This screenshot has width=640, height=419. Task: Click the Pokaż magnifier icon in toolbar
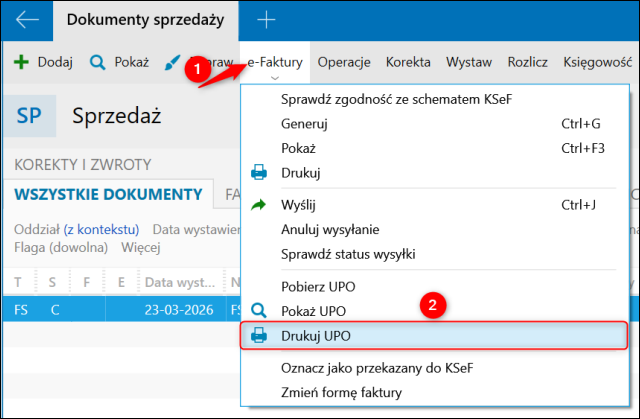coord(98,62)
